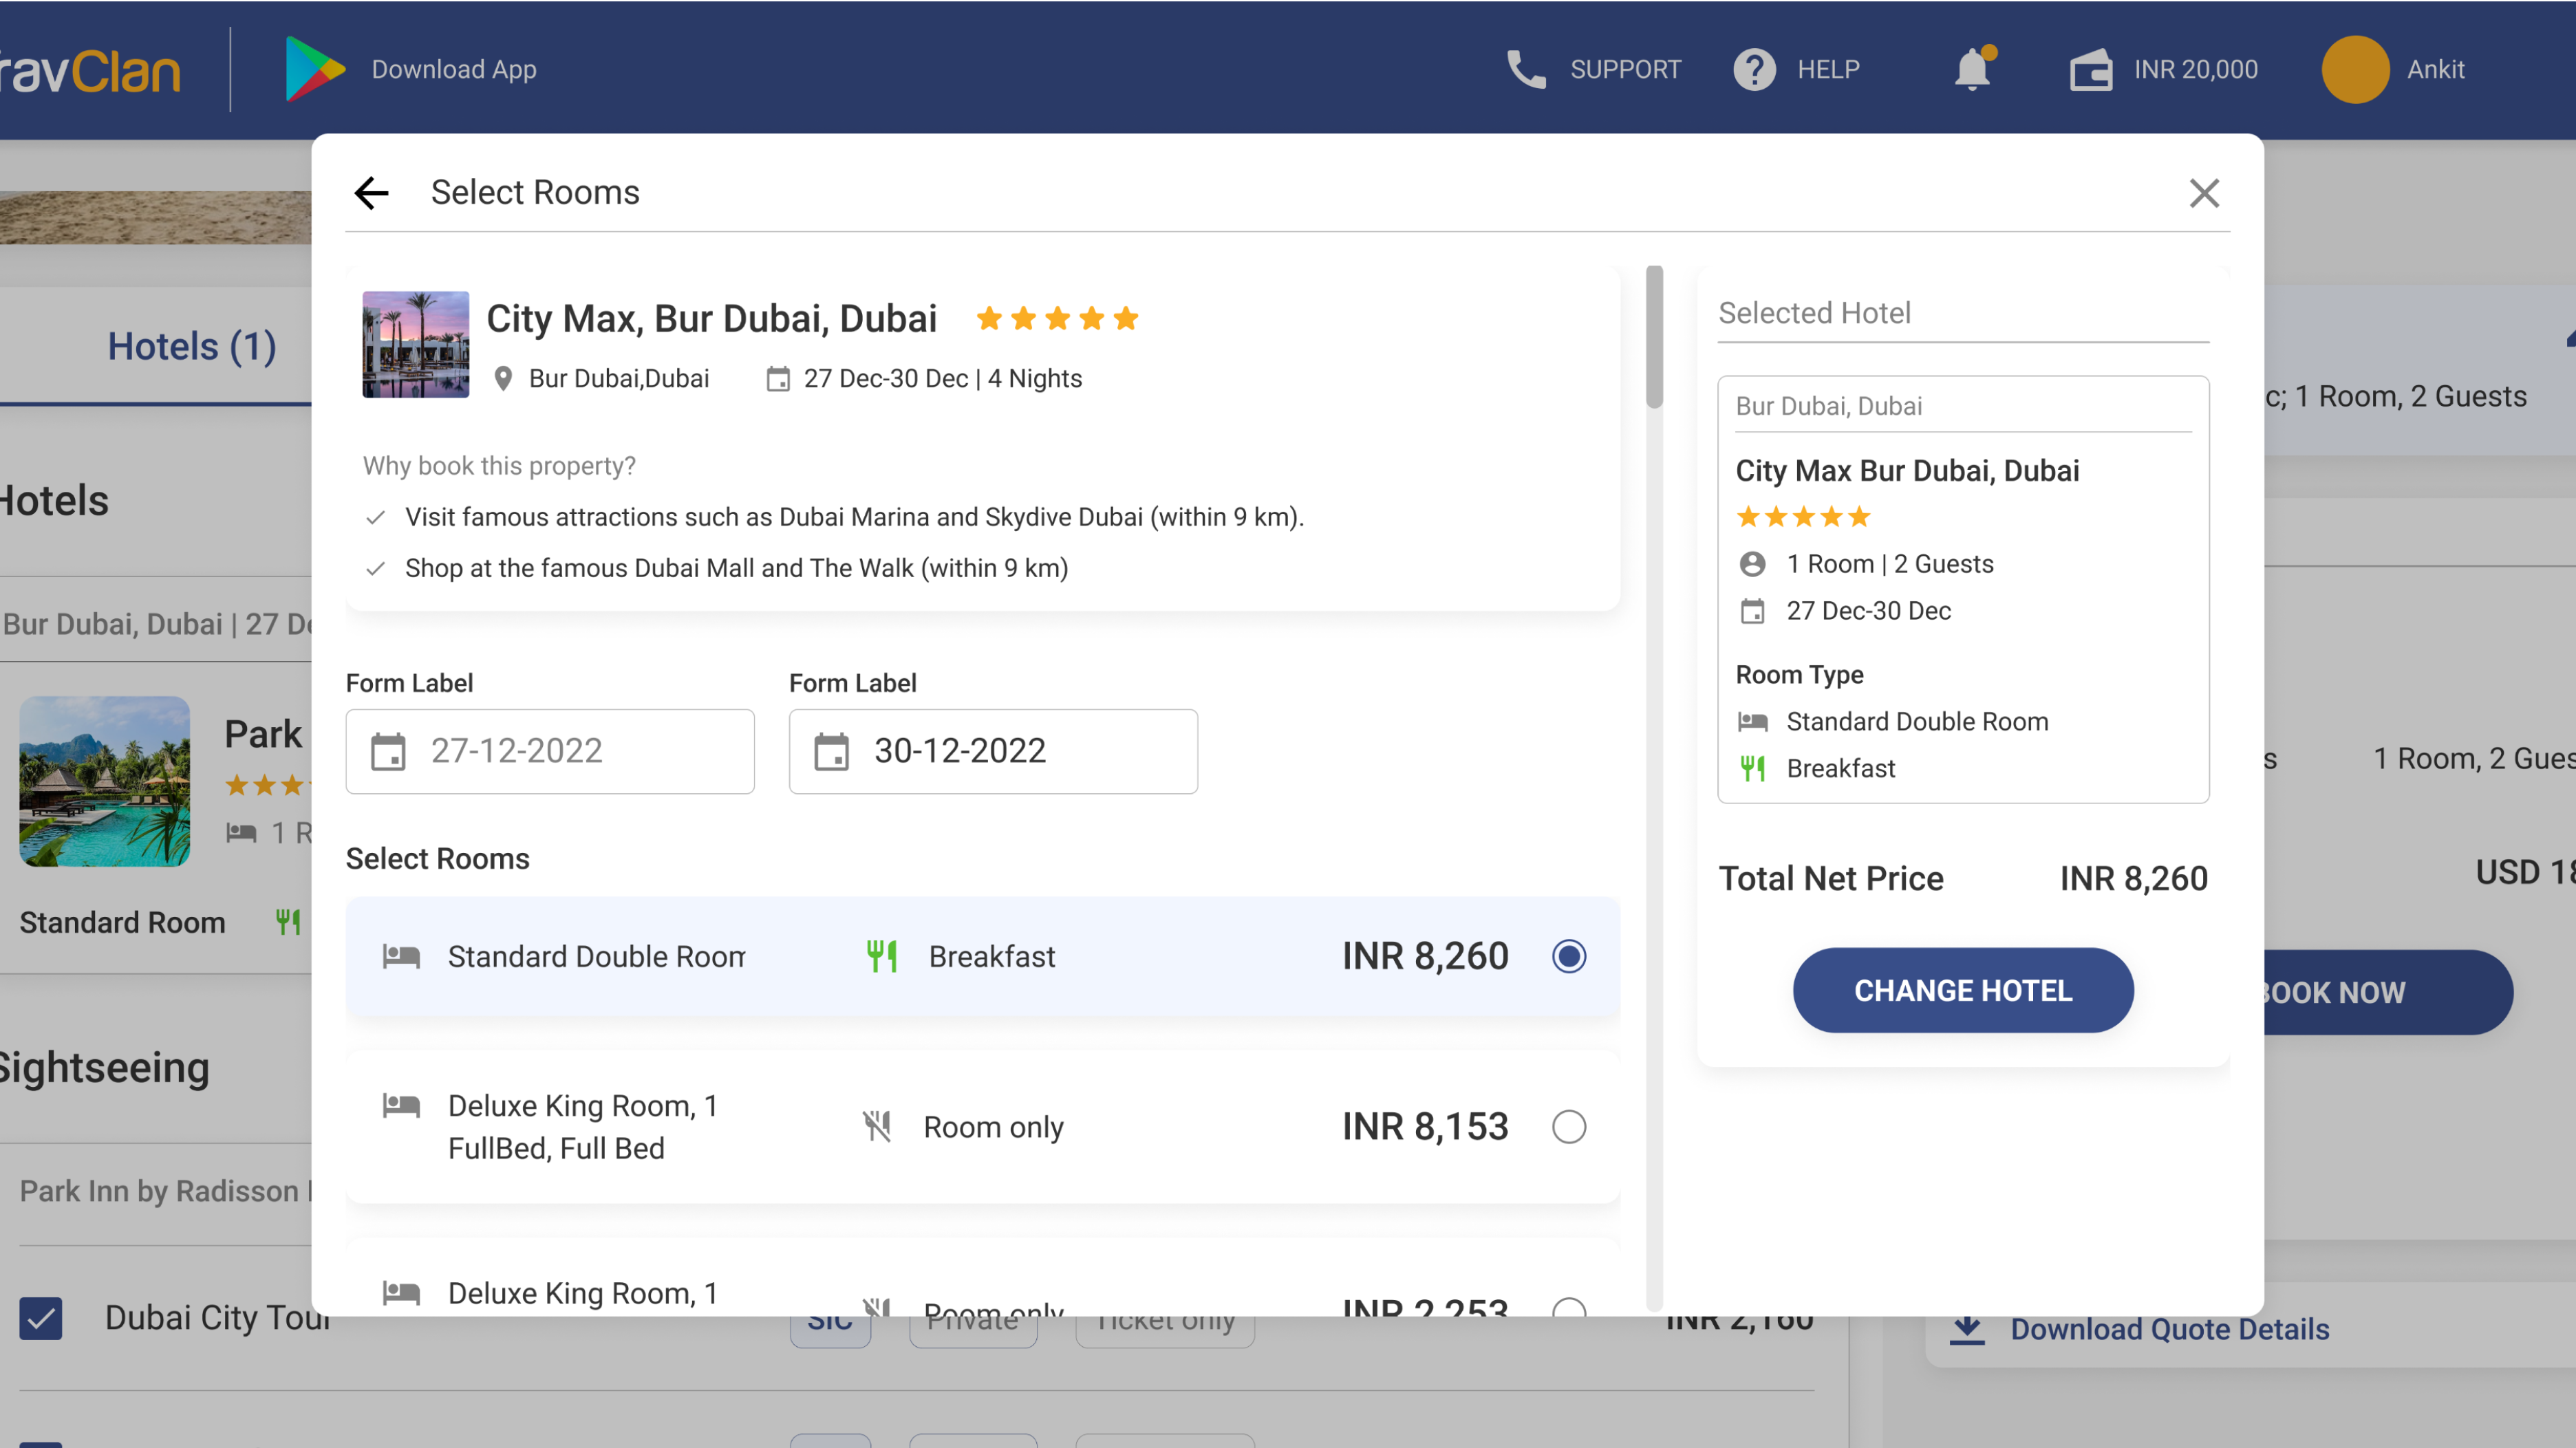2576x1448 pixels.
Task: Click the Google Play Download App icon
Action: coord(314,69)
